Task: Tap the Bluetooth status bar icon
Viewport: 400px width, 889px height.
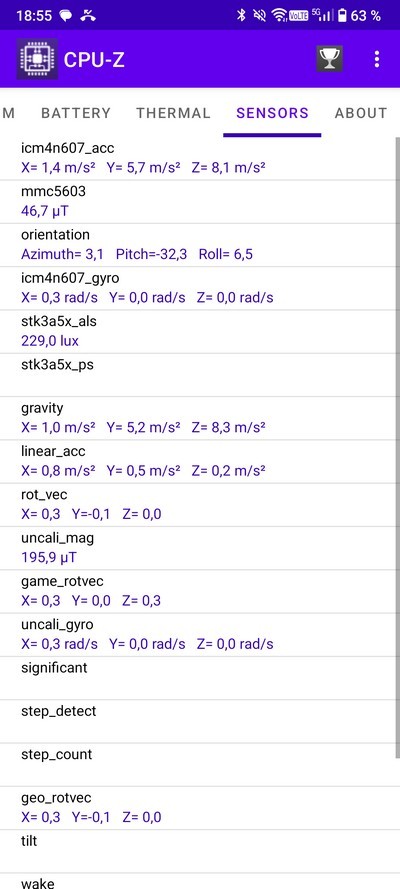Action: click(241, 16)
